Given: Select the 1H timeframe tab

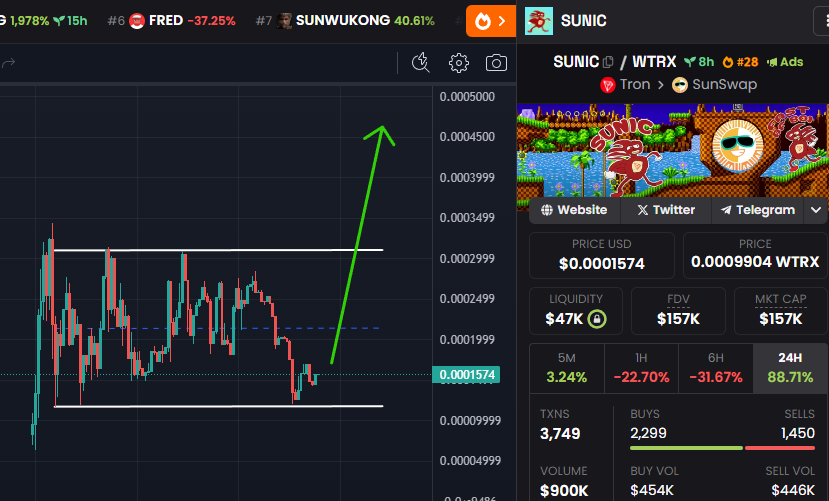Looking at the screenshot, I should 641,368.
